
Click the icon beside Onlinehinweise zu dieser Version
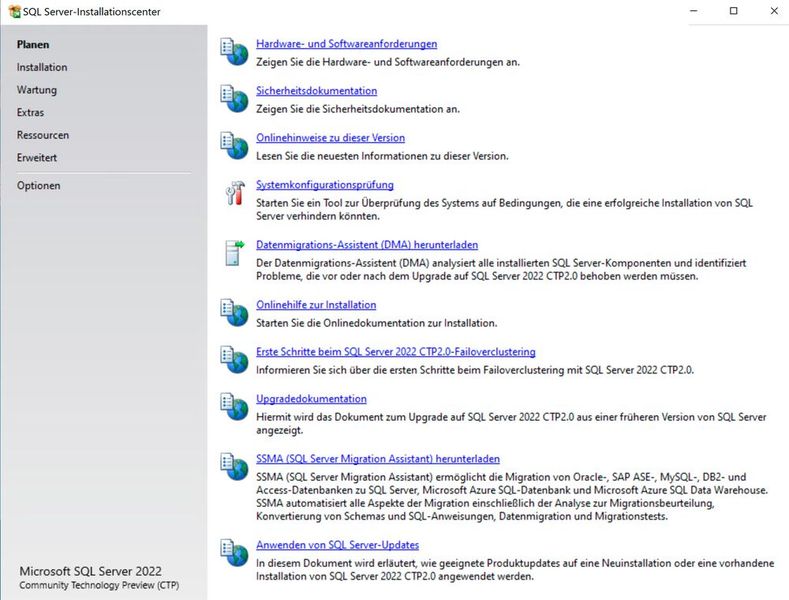[234, 145]
